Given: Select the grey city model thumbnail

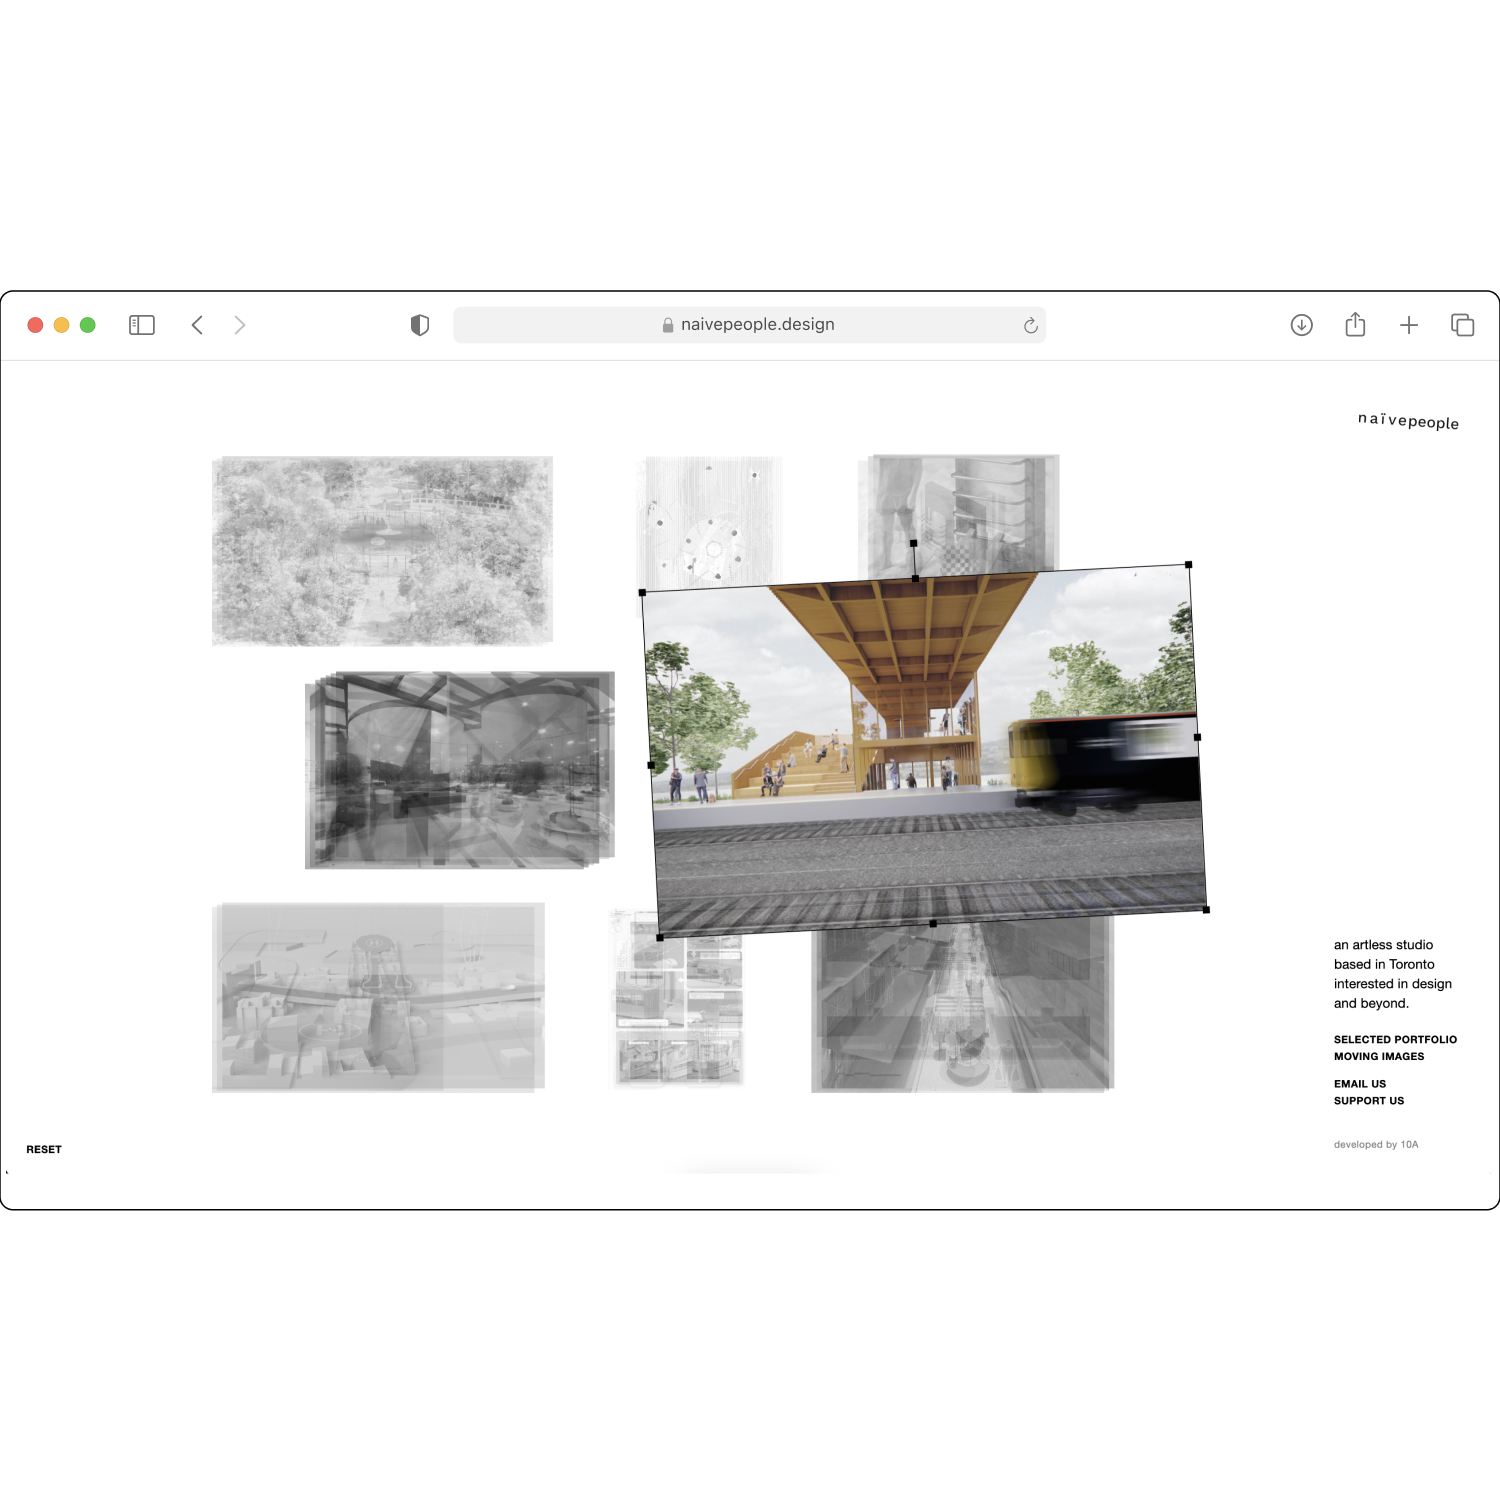Looking at the screenshot, I should click(x=378, y=997).
